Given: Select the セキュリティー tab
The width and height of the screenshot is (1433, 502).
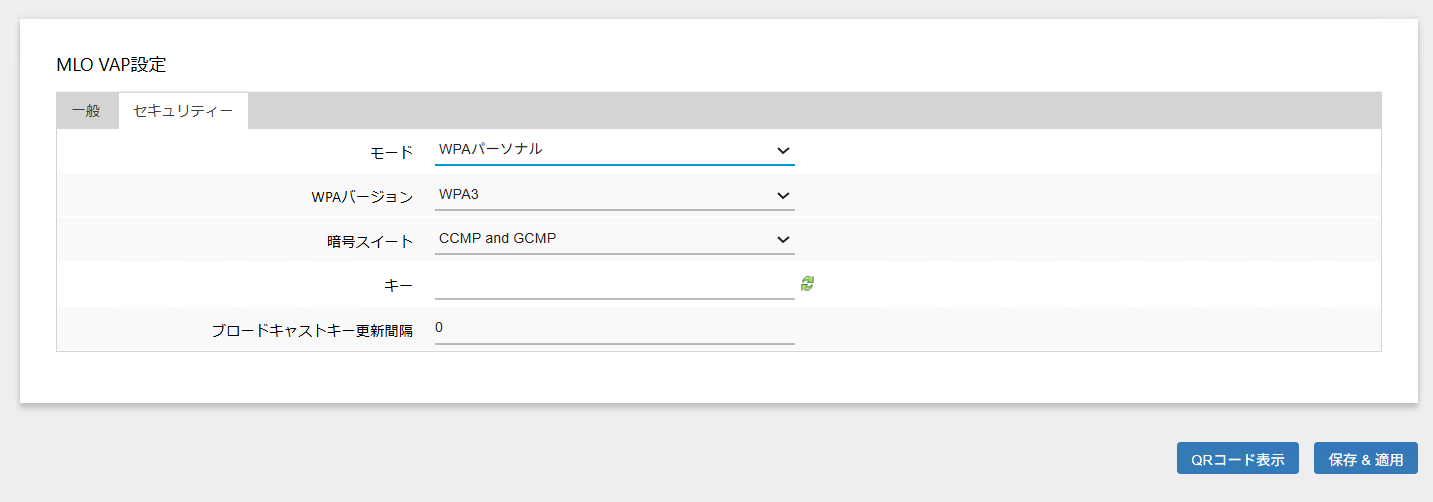Looking at the screenshot, I should tap(183, 111).
